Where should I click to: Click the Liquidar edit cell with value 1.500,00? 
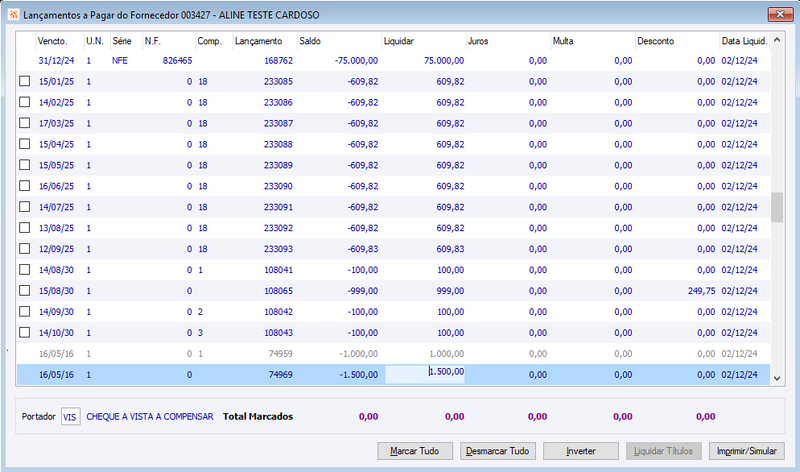[x=424, y=374]
